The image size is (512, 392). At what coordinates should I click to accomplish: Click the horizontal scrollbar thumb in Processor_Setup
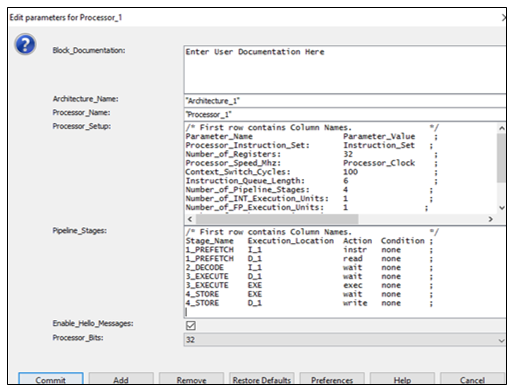[277, 219]
